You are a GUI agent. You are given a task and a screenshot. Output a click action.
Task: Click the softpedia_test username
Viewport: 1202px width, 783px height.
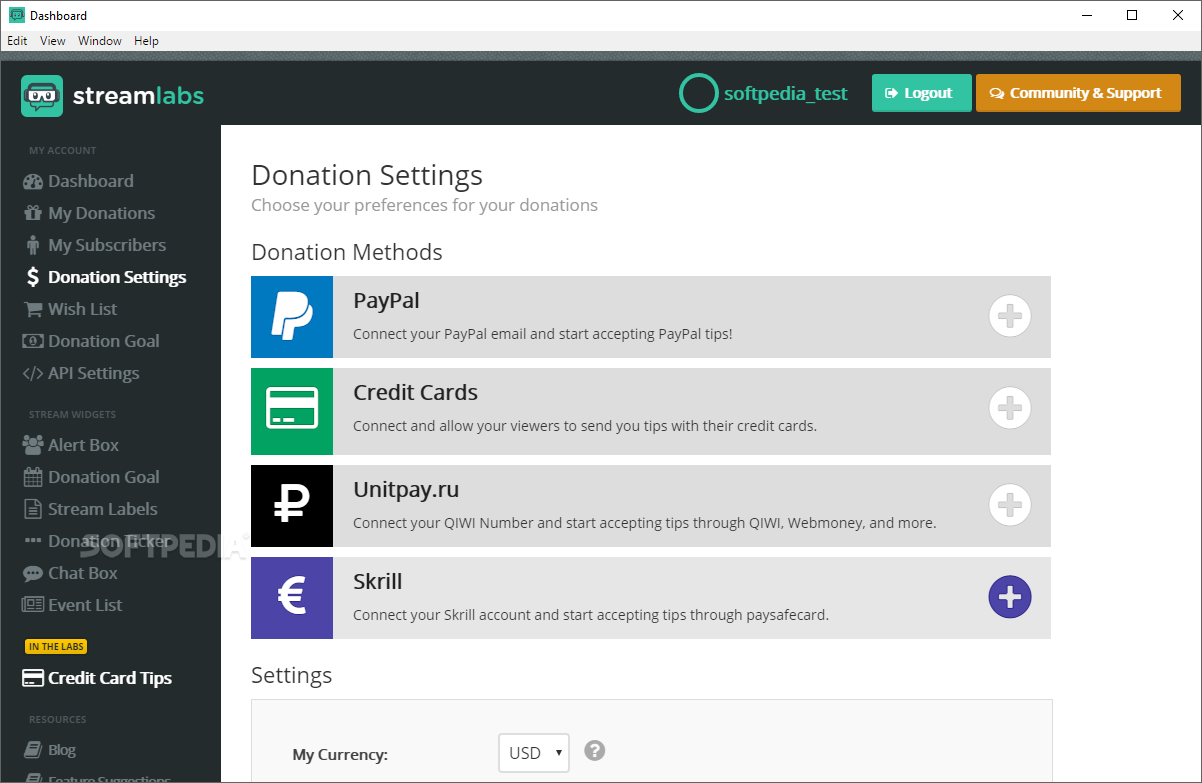point(786,94)
